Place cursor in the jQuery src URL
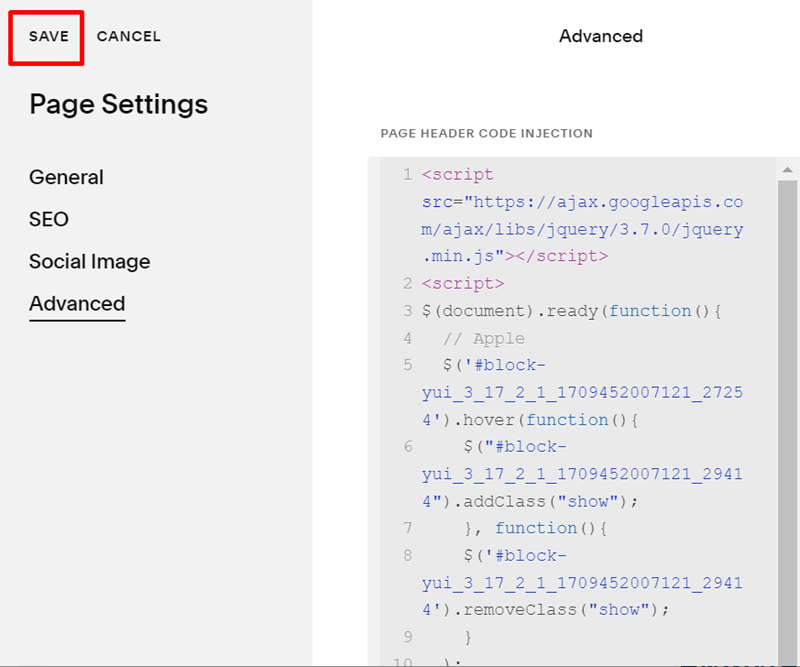The width and height of the screenshot is (800, 667). pos(582,202)
